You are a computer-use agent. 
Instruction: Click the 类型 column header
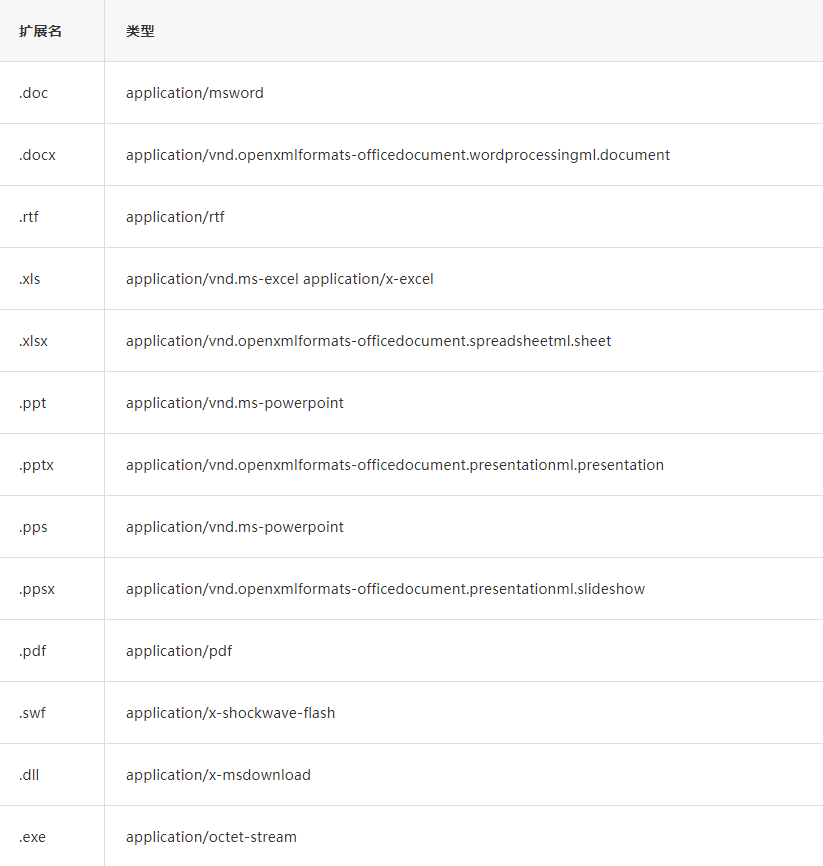tap(140, 31)
